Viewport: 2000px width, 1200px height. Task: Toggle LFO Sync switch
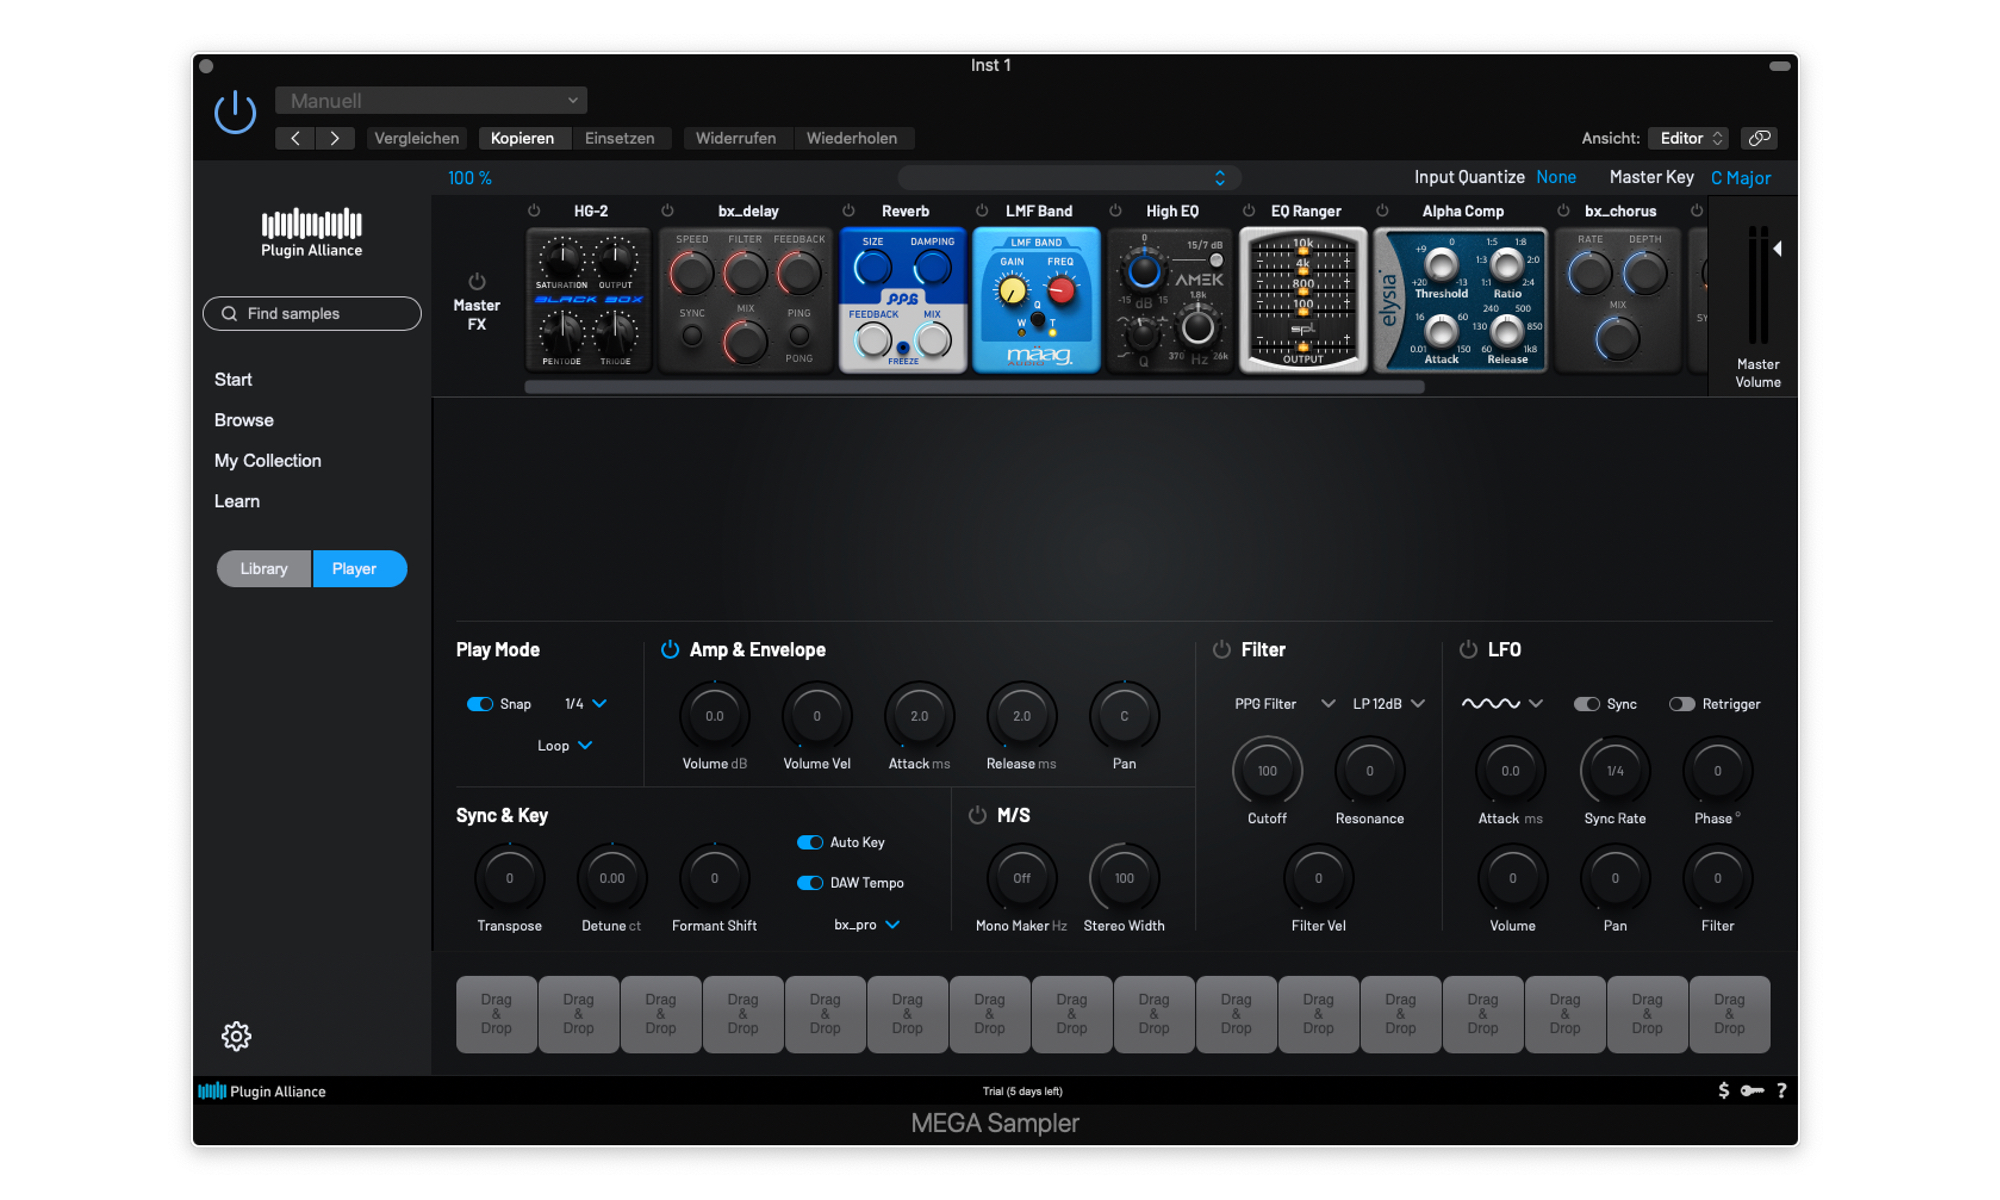pyautogui.click(x=1586, y=704)
